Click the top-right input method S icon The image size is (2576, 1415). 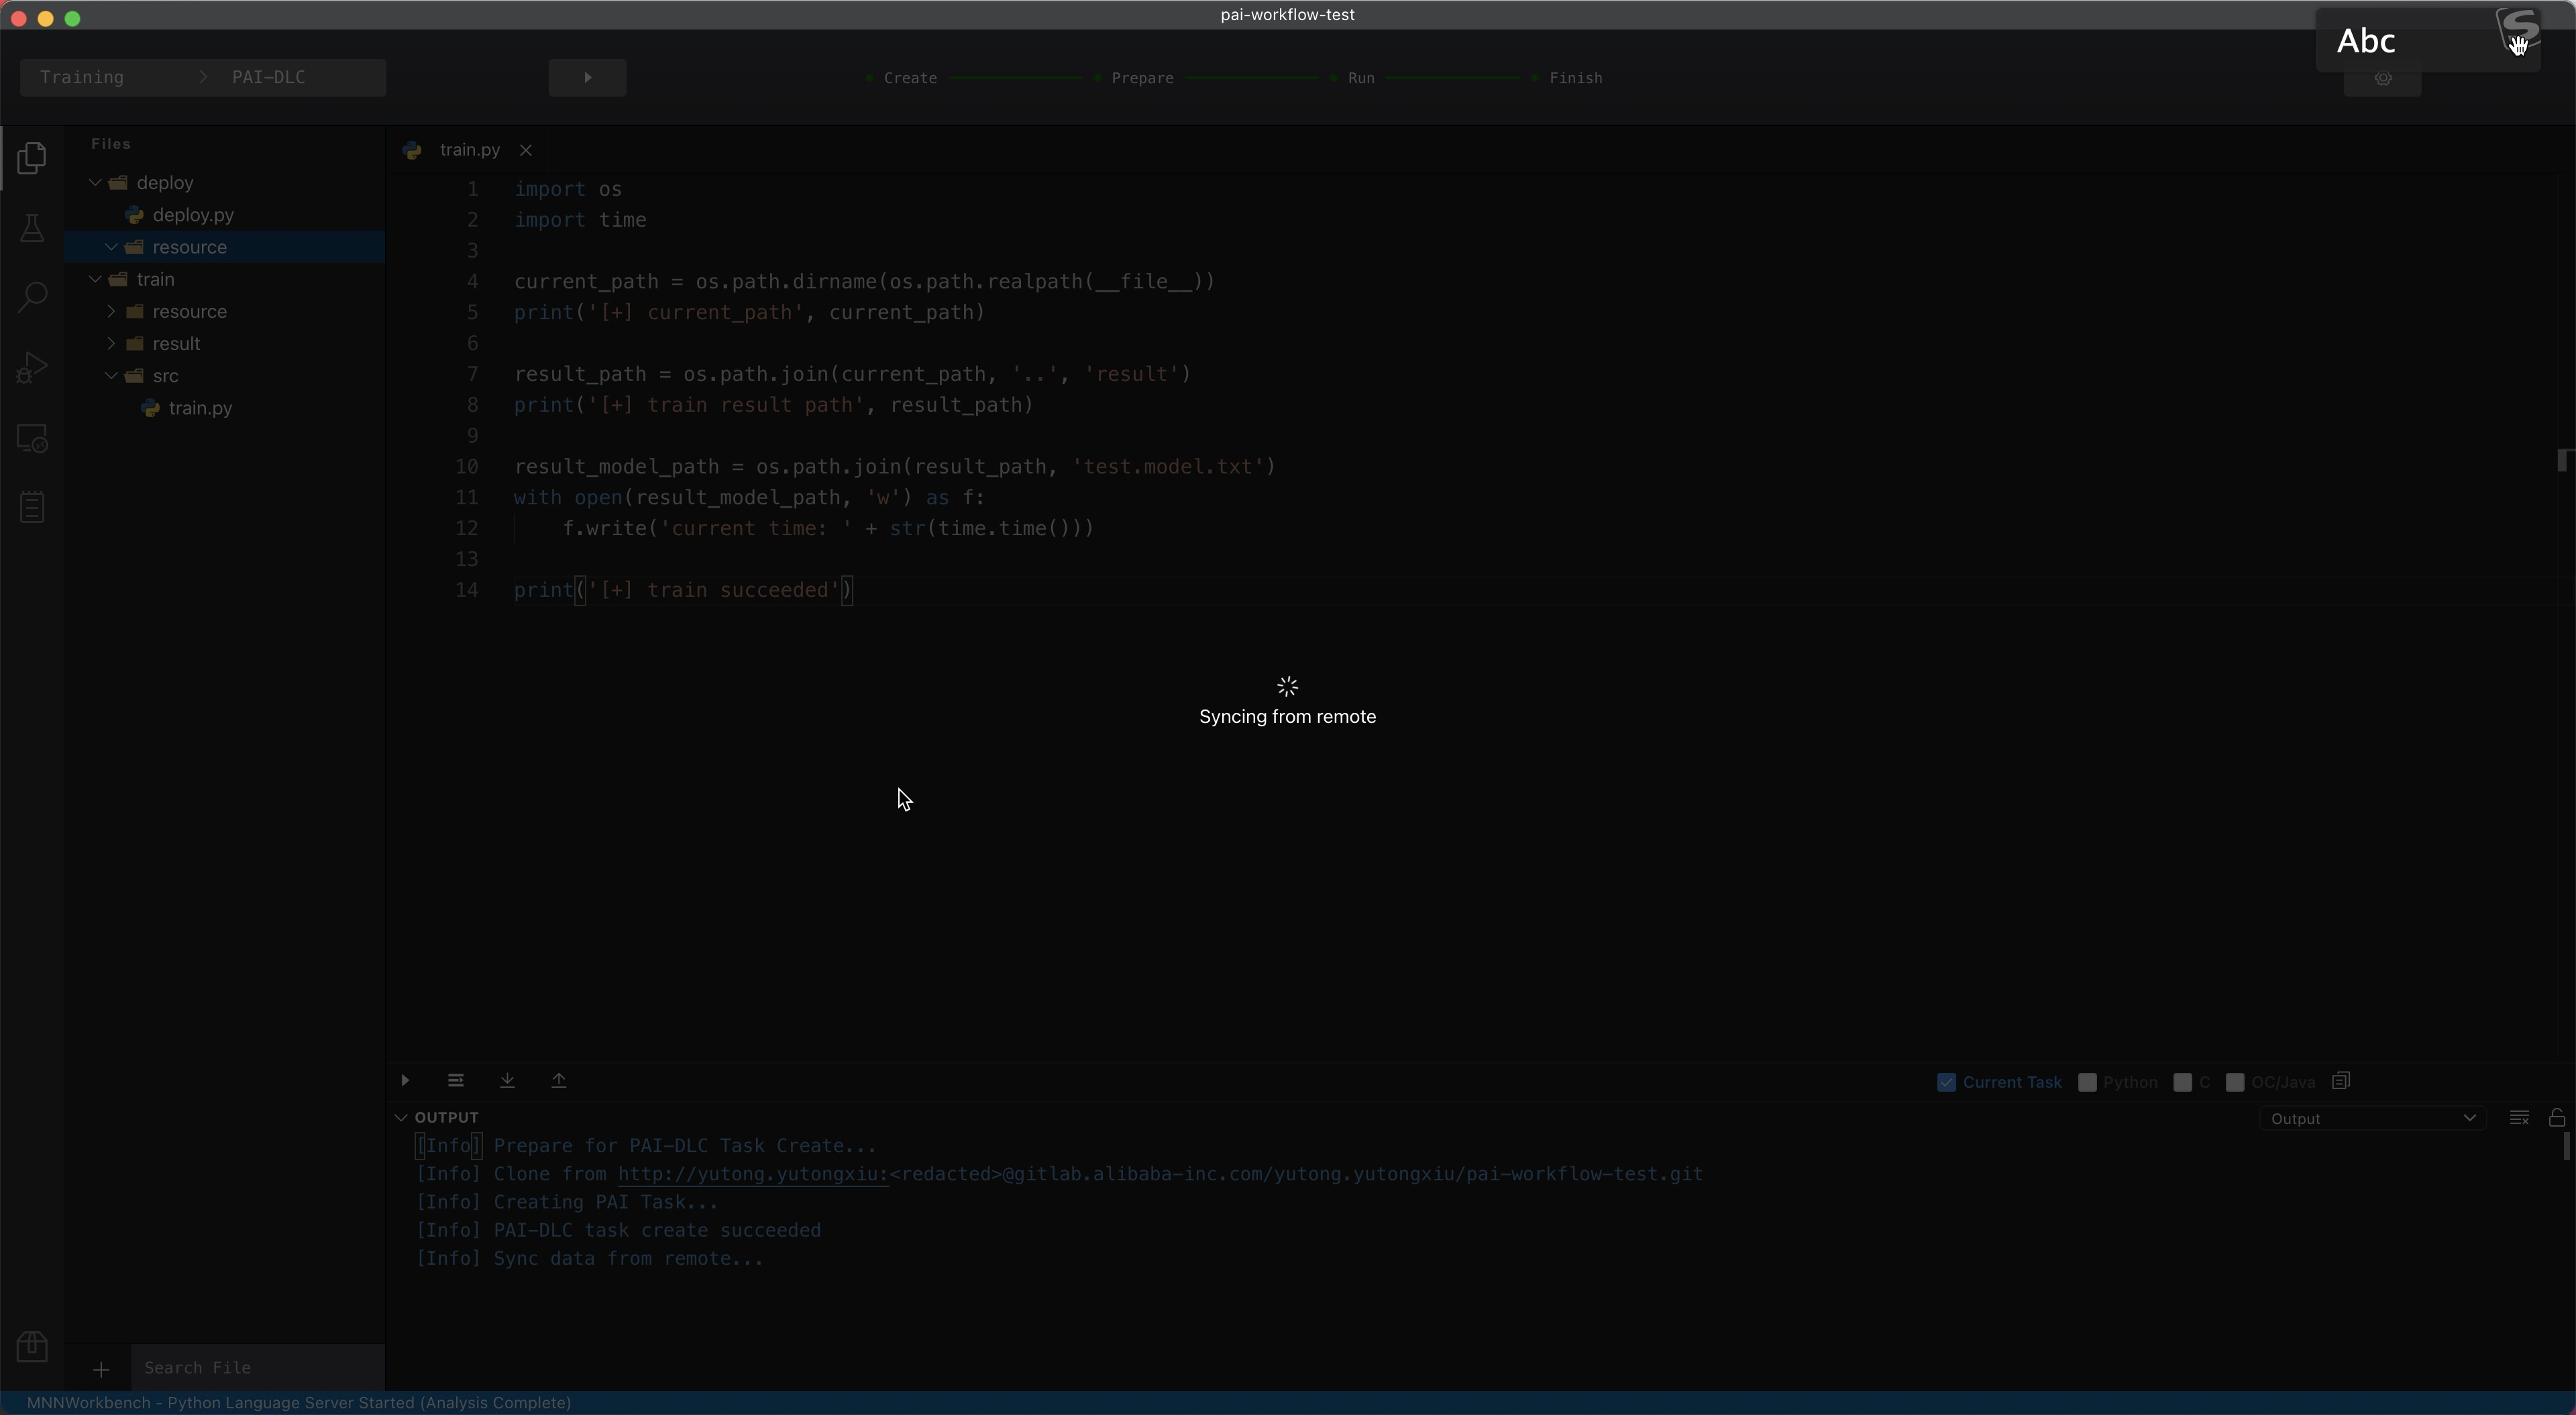pyautogui.click(x=2518, y=30)
